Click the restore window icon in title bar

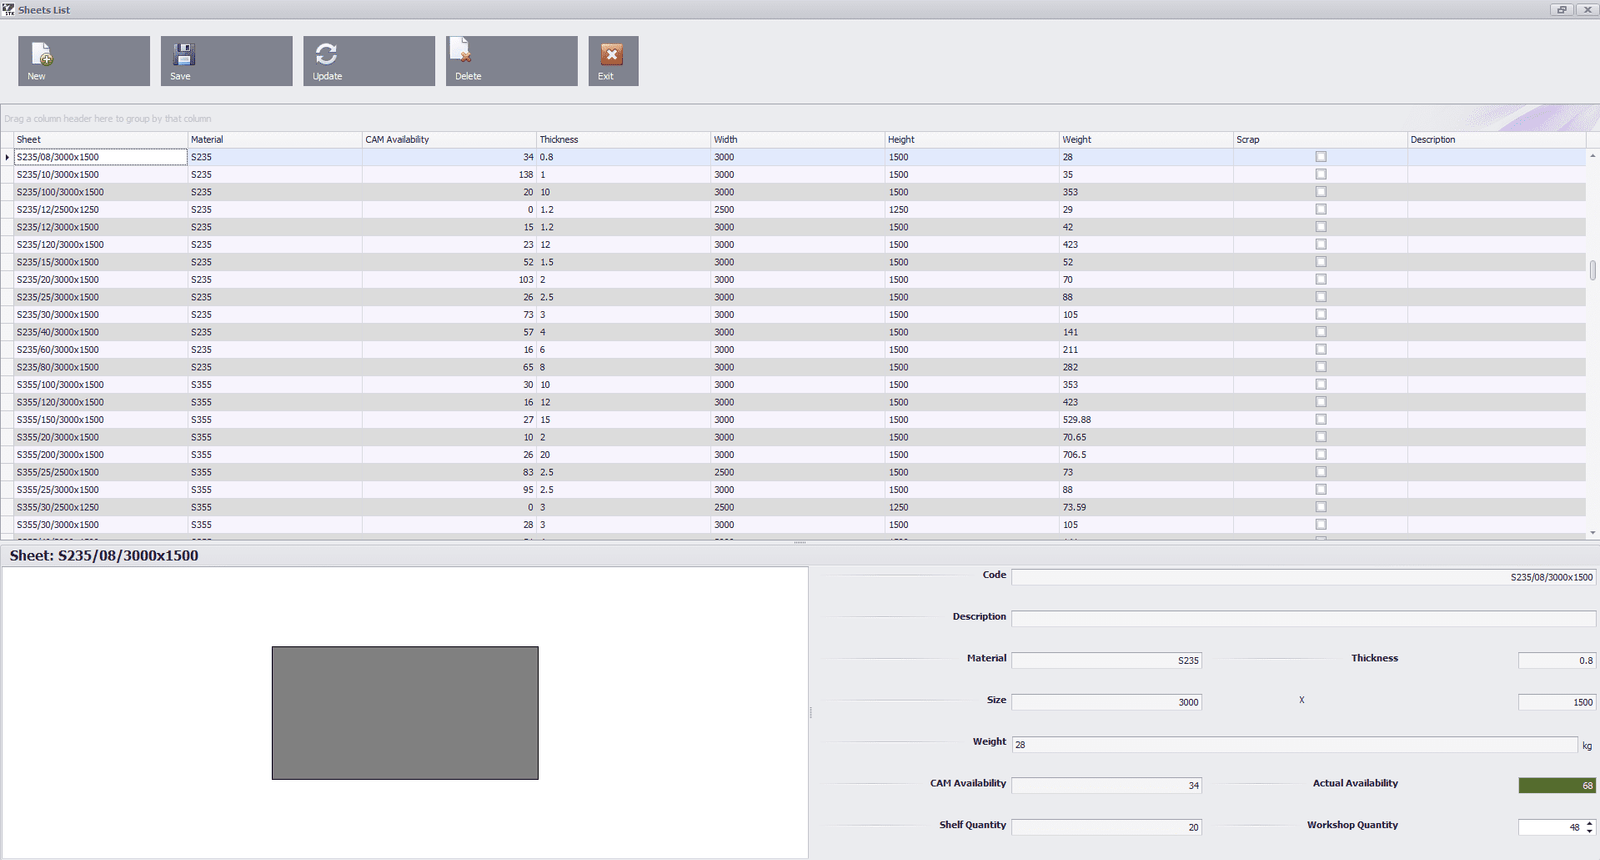[1561, 9]
